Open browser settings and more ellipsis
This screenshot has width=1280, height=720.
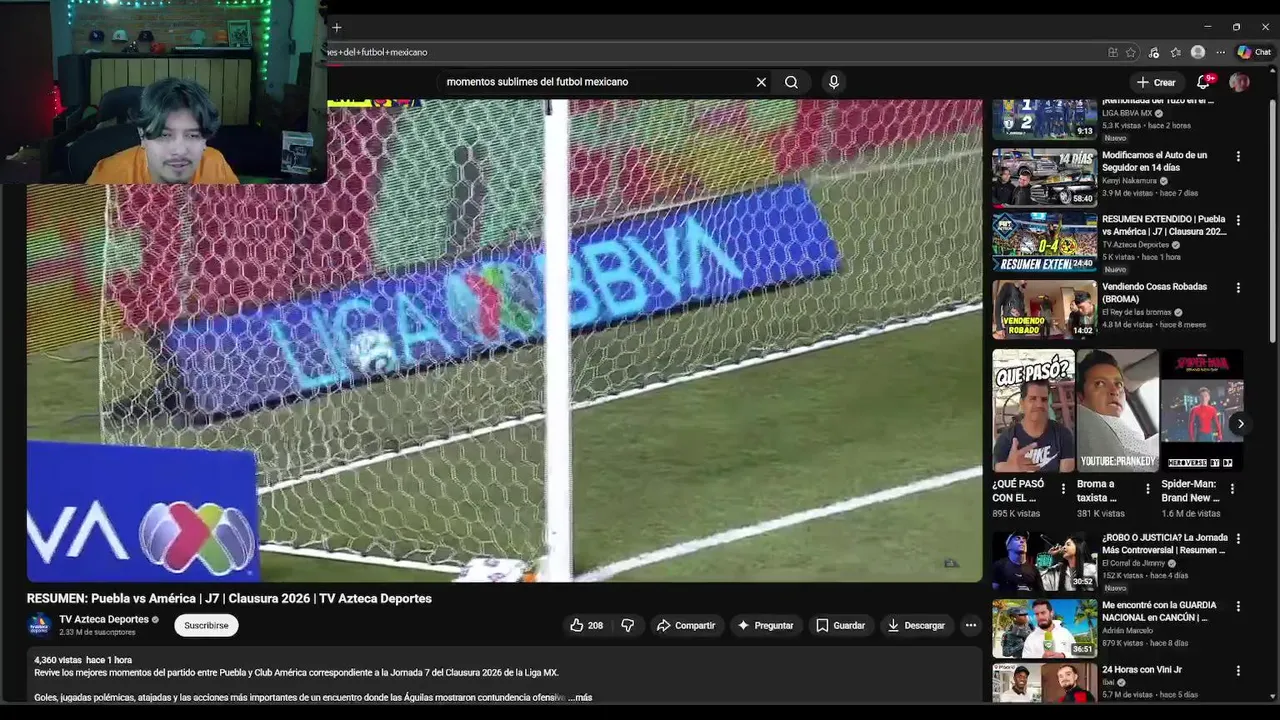1221,52
